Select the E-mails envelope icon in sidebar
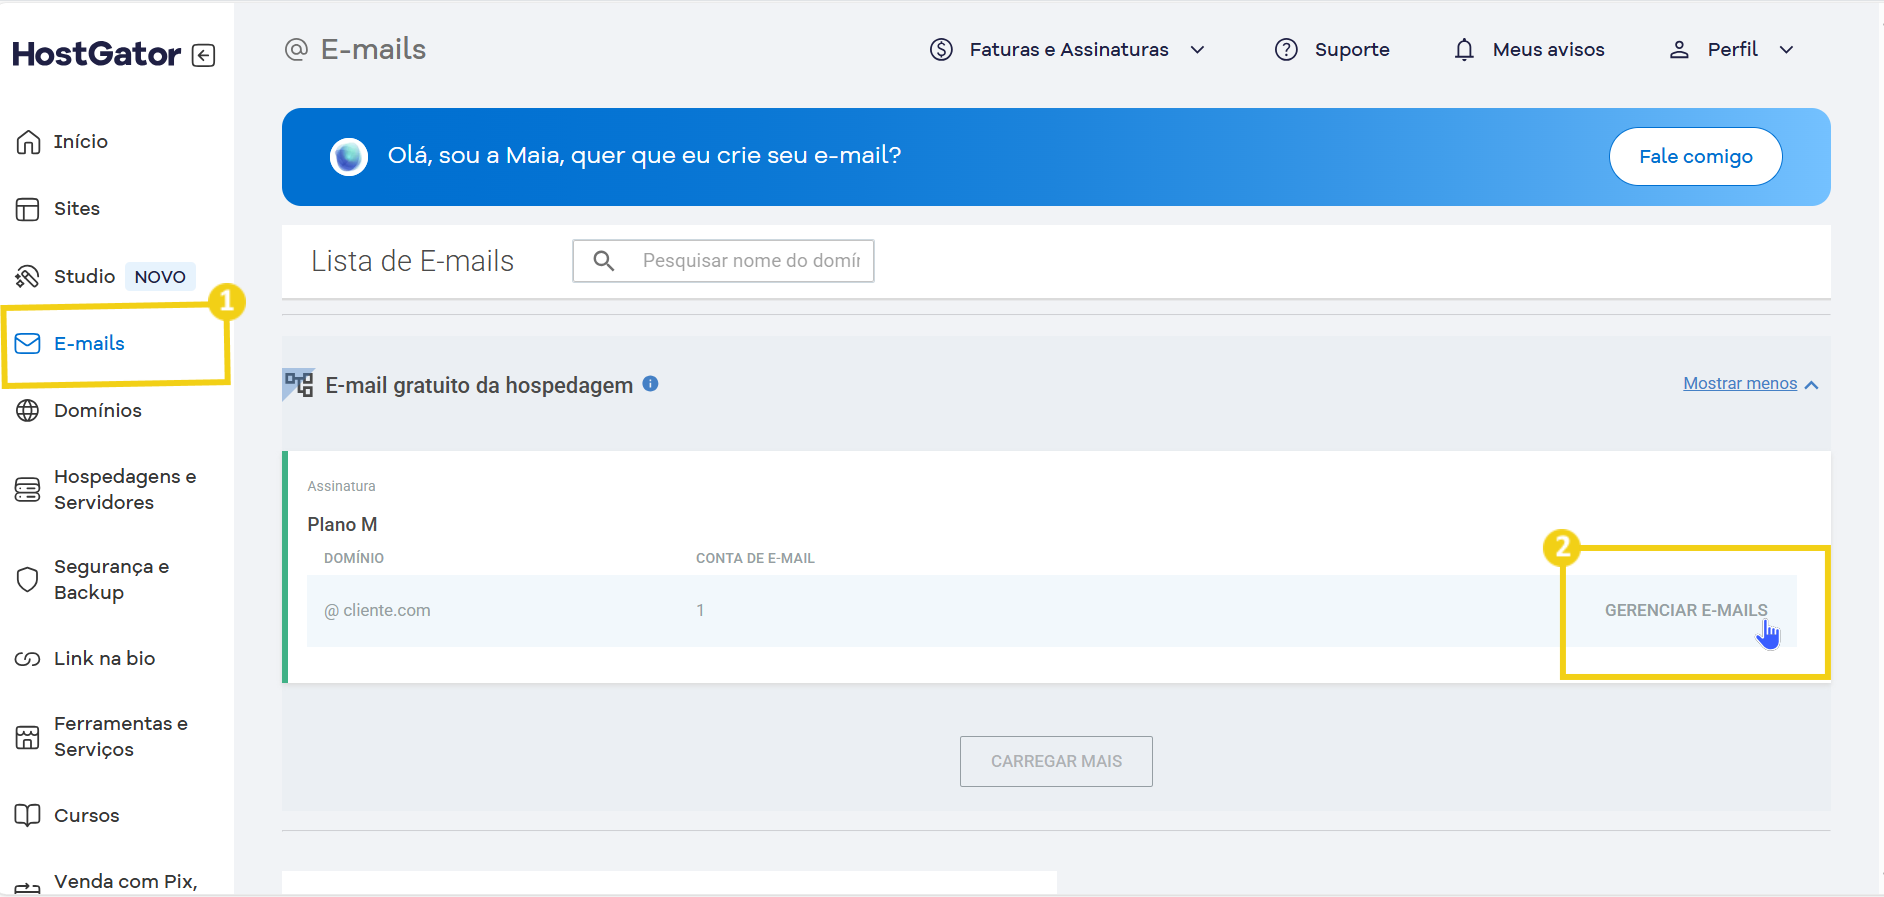The image size is (1884, 897). pos(28,343)
